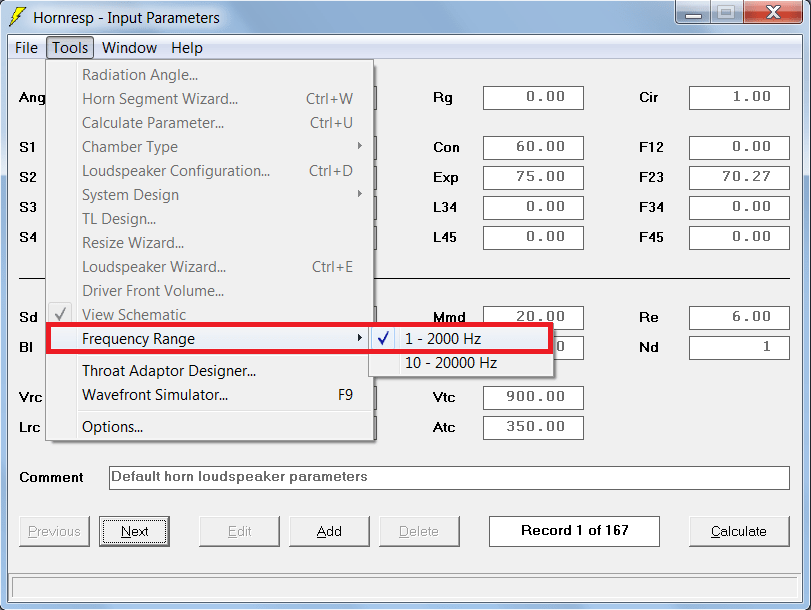Select the 10 - 20000 Hz frequency range
This screenshot has width=811, height=610.
[x=460, y=363]
